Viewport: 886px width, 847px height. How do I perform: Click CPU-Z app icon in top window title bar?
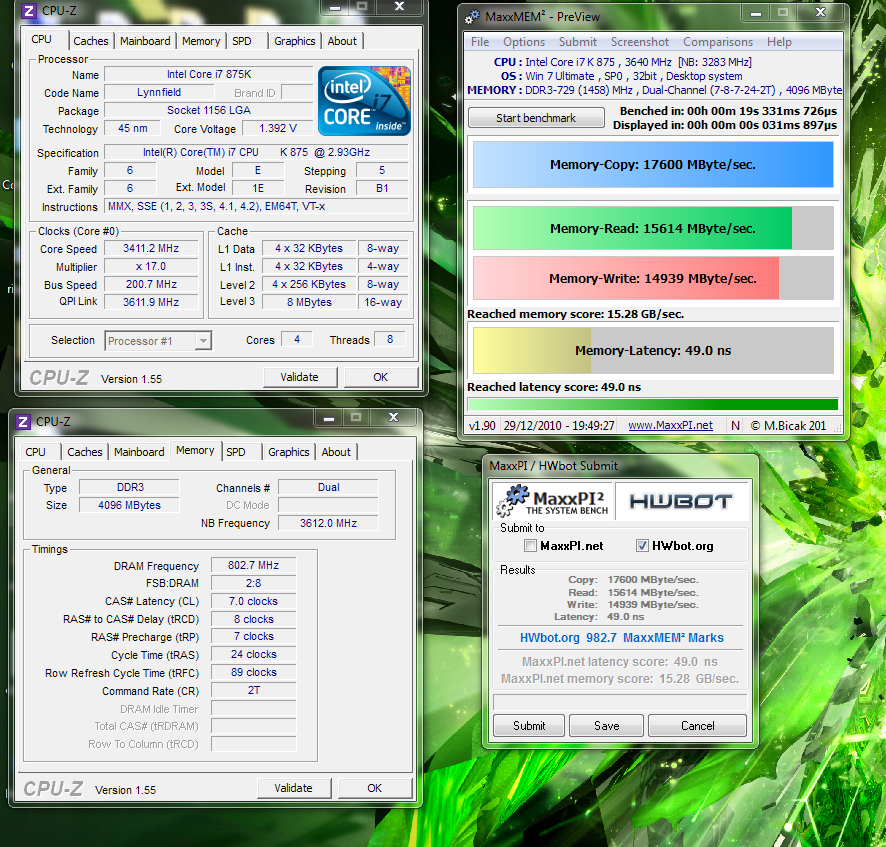[29, 10]
